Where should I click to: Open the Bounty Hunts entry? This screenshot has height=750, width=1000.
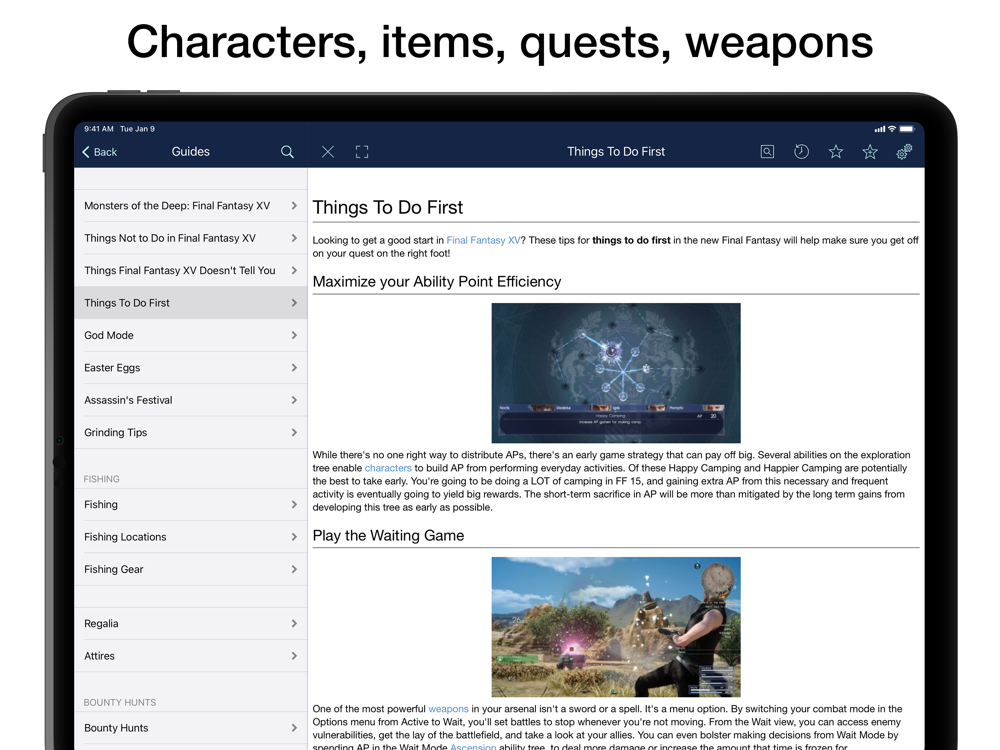click(x=191, y=728)
